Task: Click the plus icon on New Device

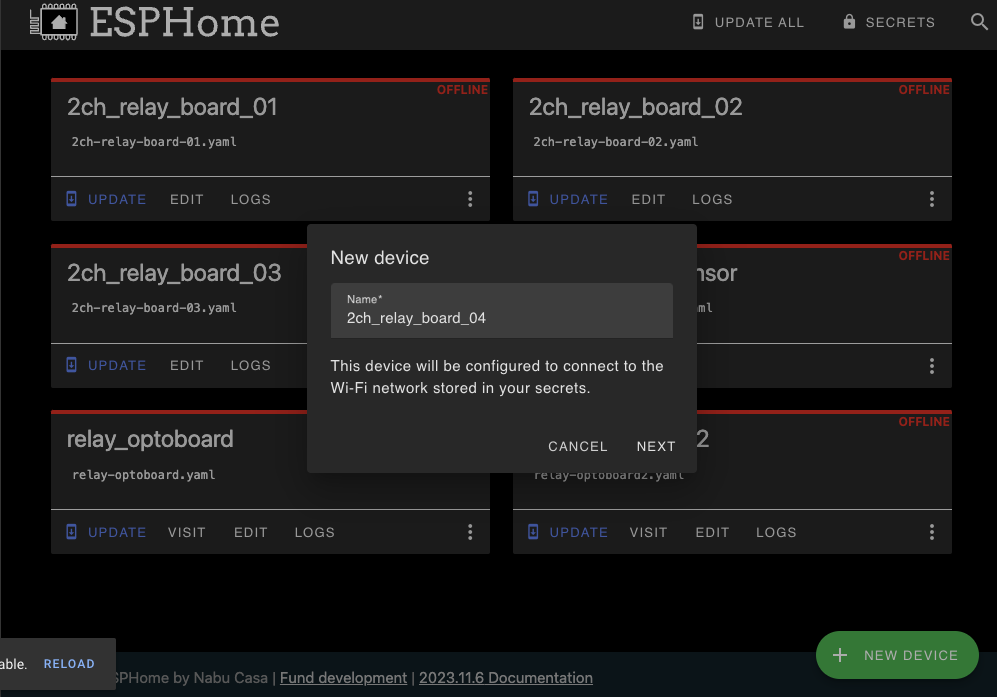Action: click(840, 655)
